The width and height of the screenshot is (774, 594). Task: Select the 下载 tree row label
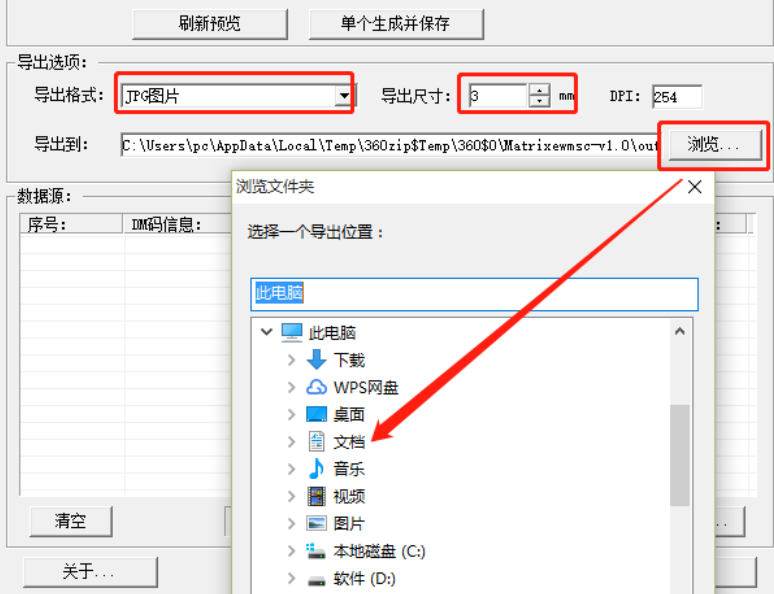point(349,360)
